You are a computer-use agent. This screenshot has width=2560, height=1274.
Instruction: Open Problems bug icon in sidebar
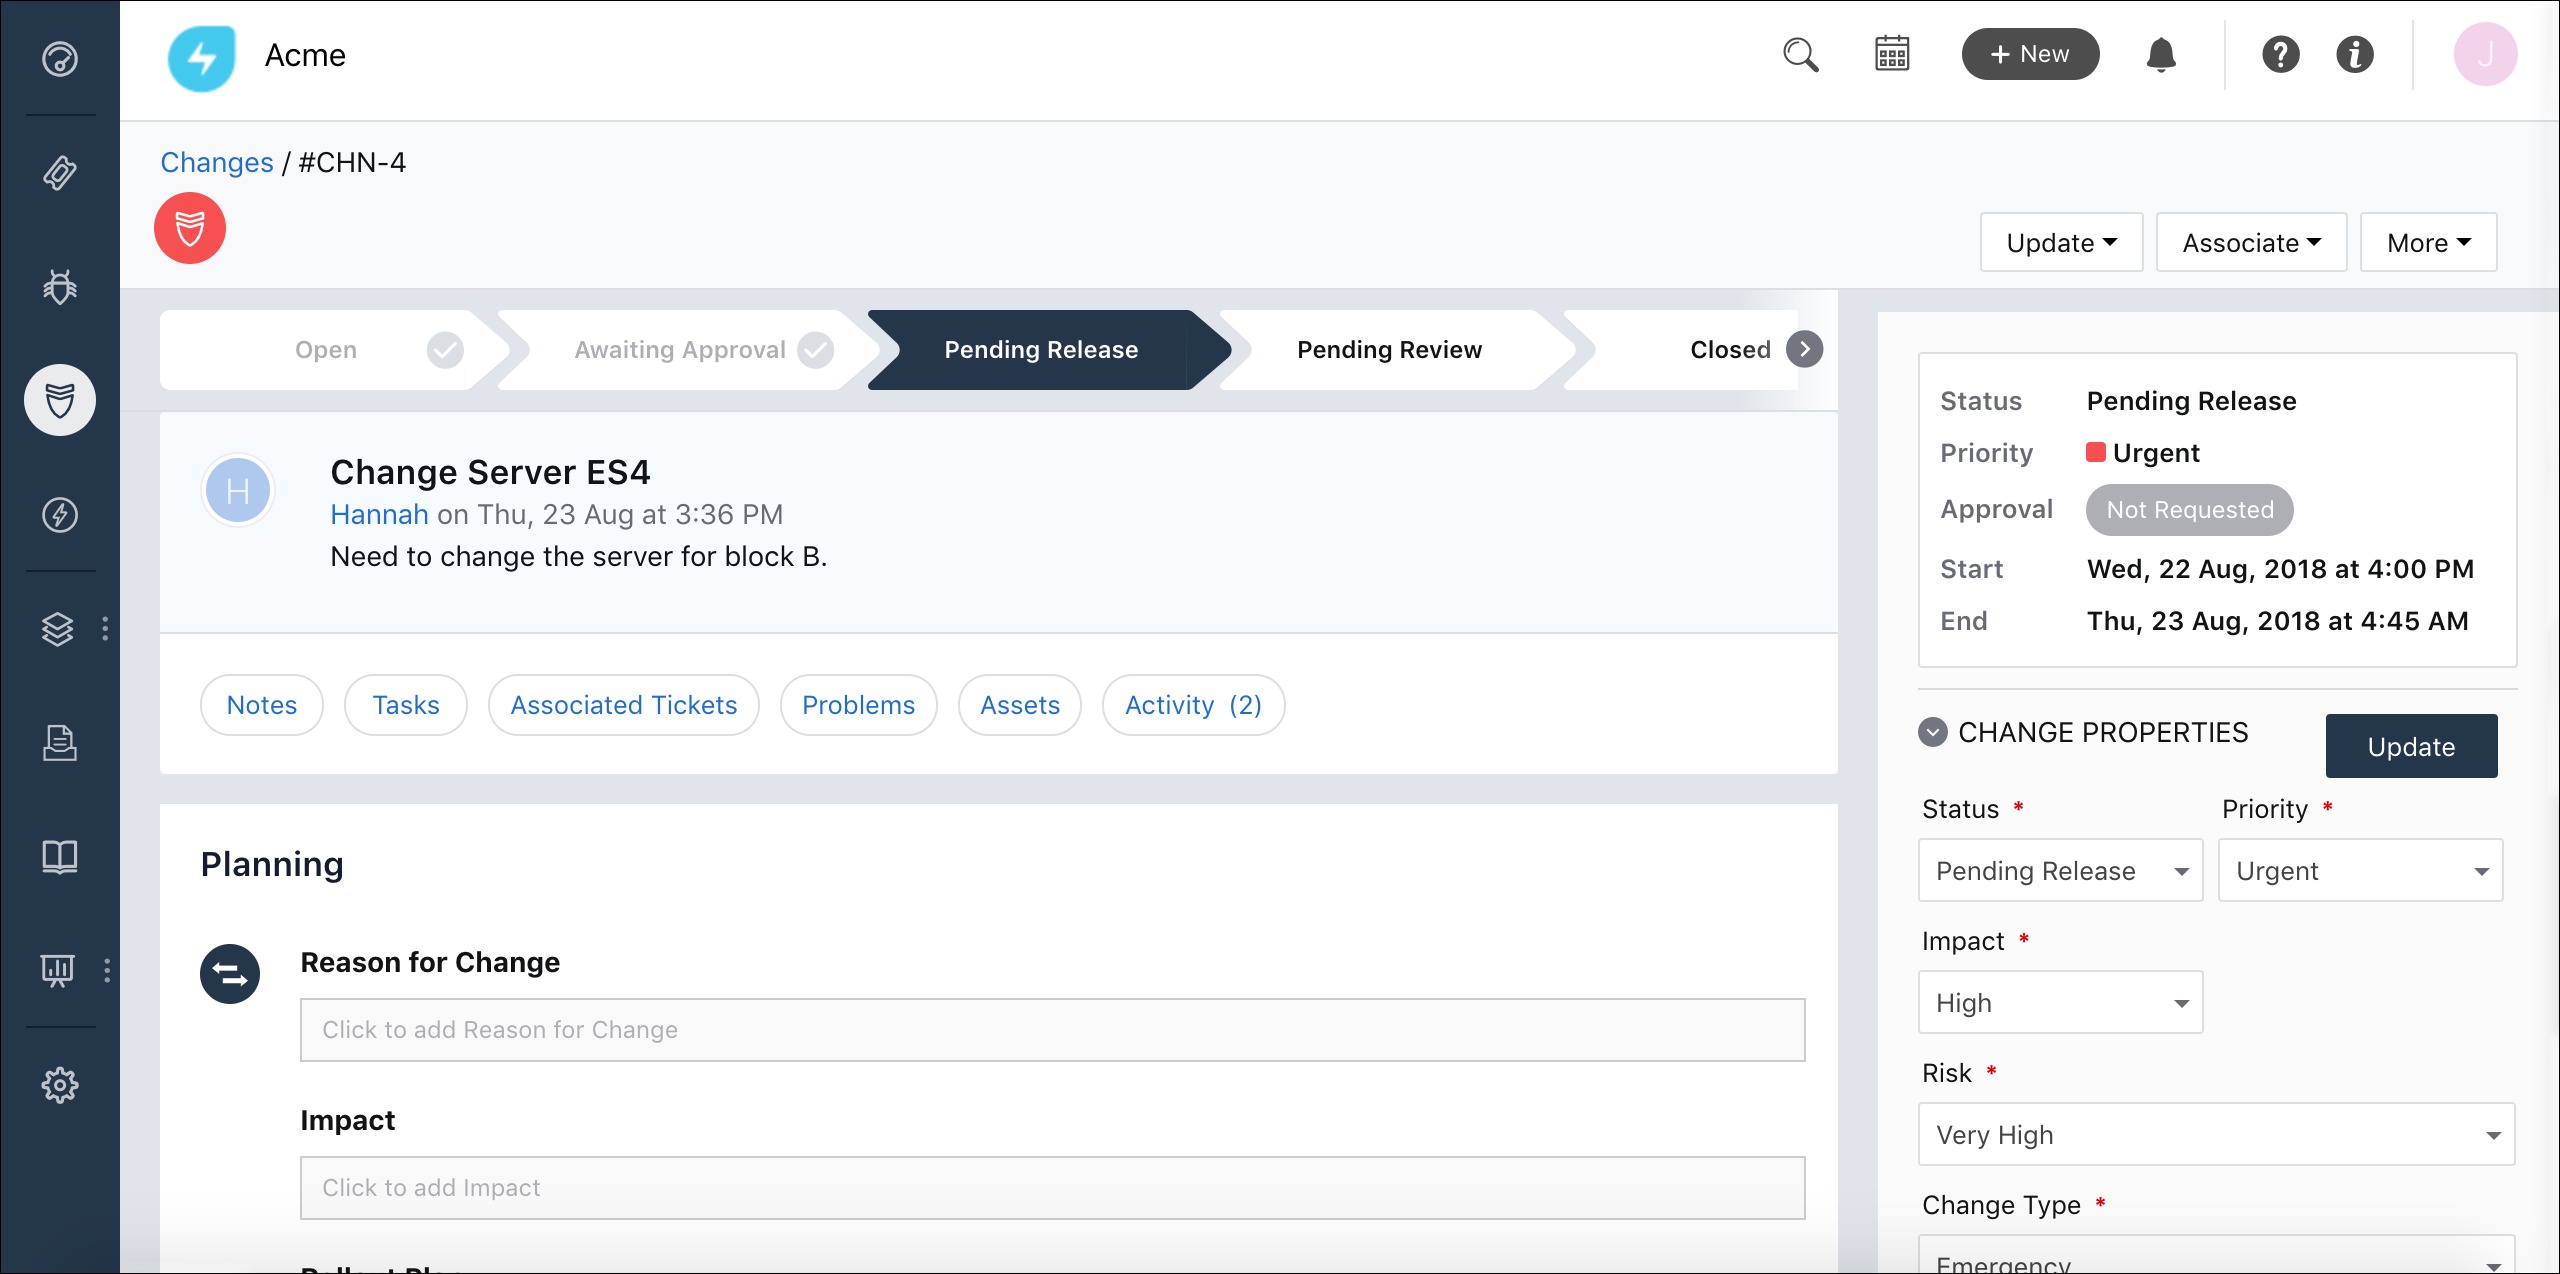60,287
